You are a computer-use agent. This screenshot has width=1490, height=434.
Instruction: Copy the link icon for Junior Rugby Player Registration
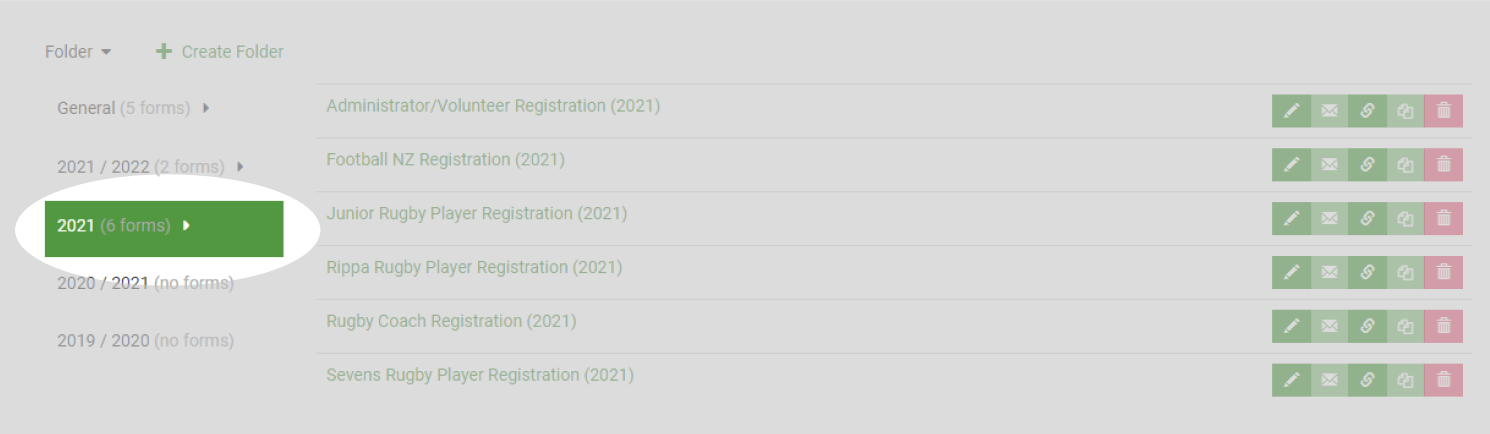(x=1367, y=219)
